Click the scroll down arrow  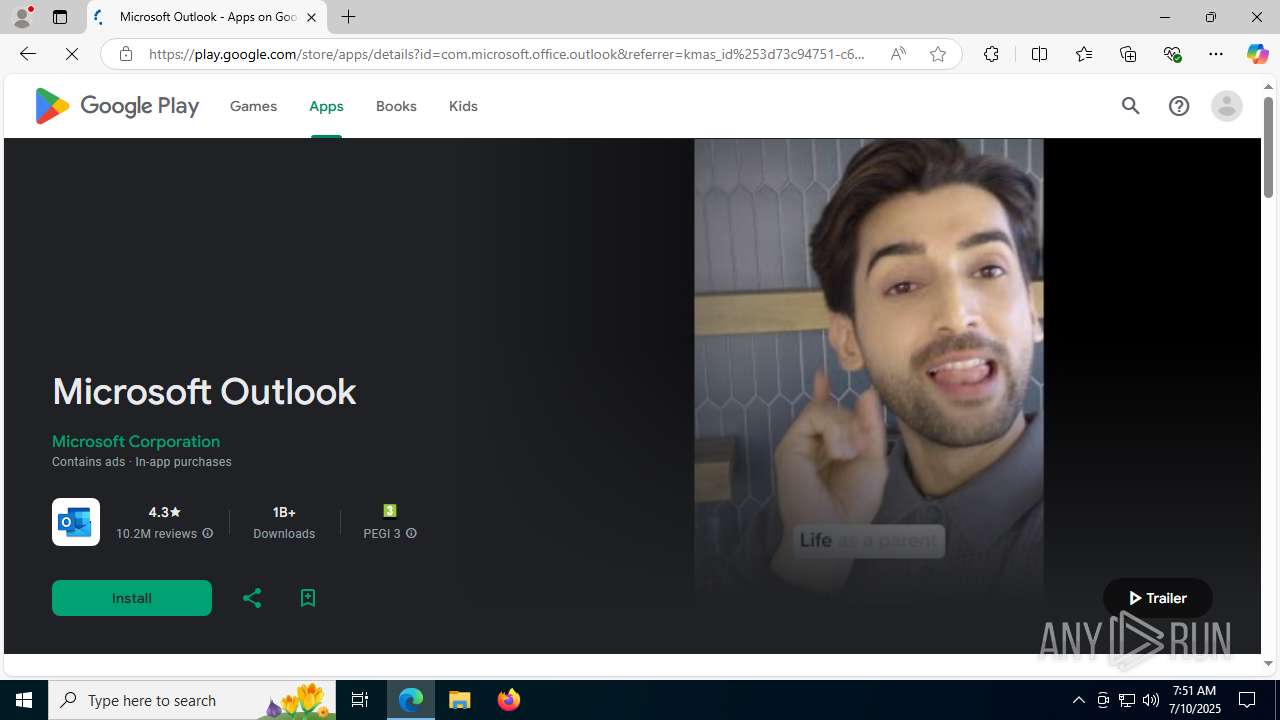pyautogui.click(x=1268, y=664)
